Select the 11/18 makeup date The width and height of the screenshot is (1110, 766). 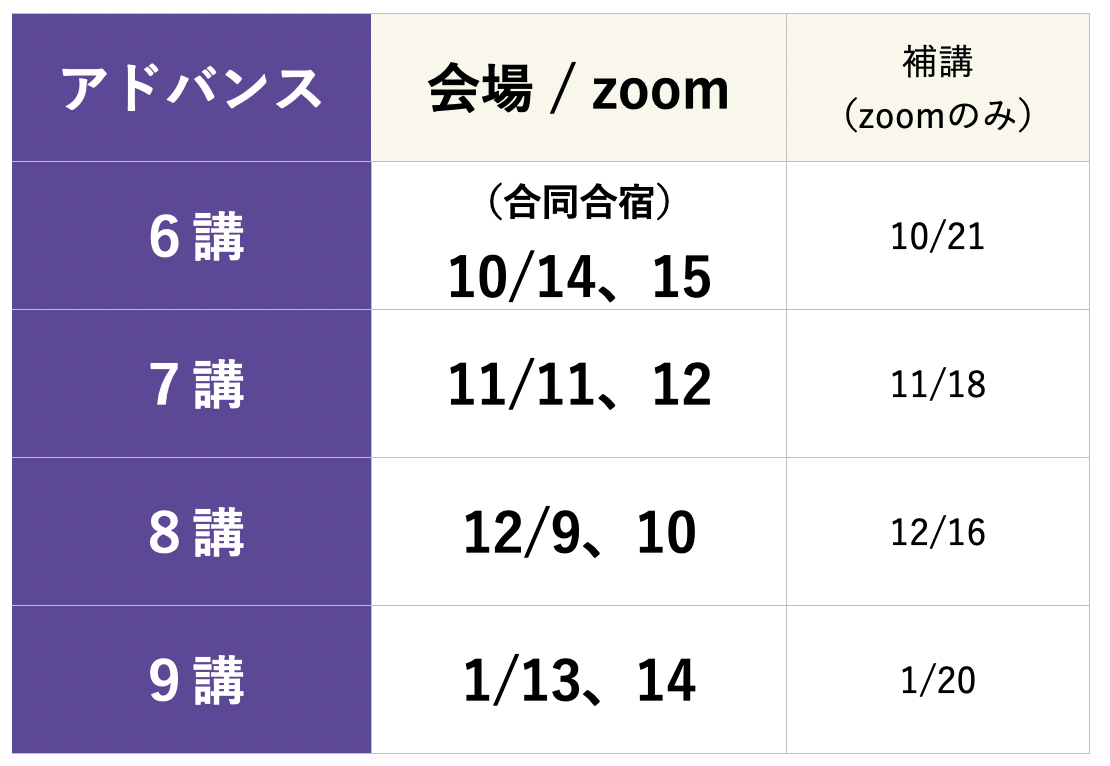point(937,385)
